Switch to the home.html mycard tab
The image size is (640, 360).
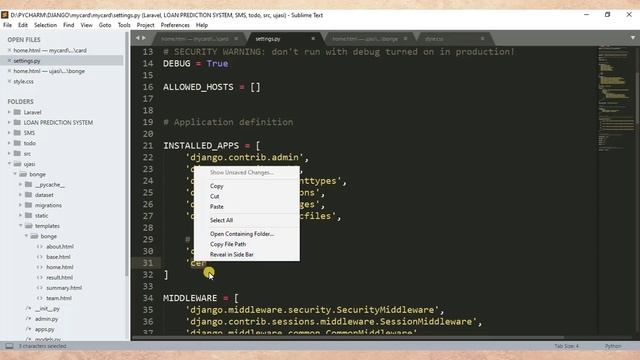[199, 39]
